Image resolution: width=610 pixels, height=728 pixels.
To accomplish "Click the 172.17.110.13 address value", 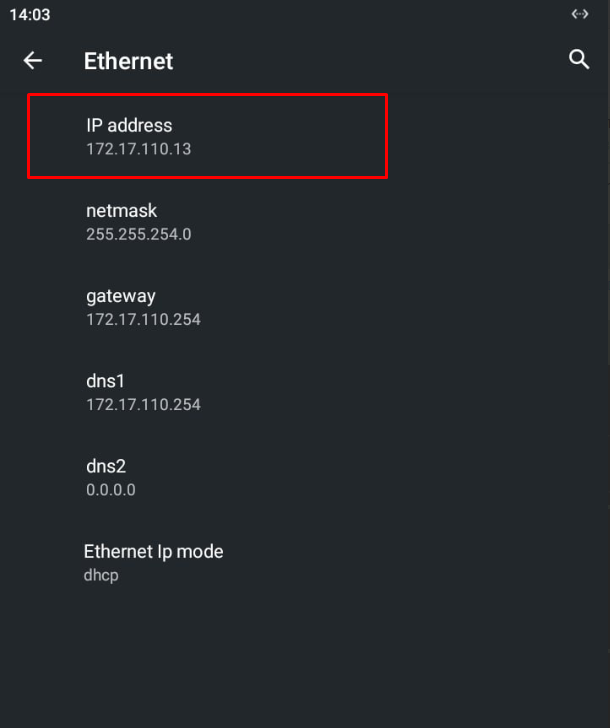I will click(x=138, y=150).
